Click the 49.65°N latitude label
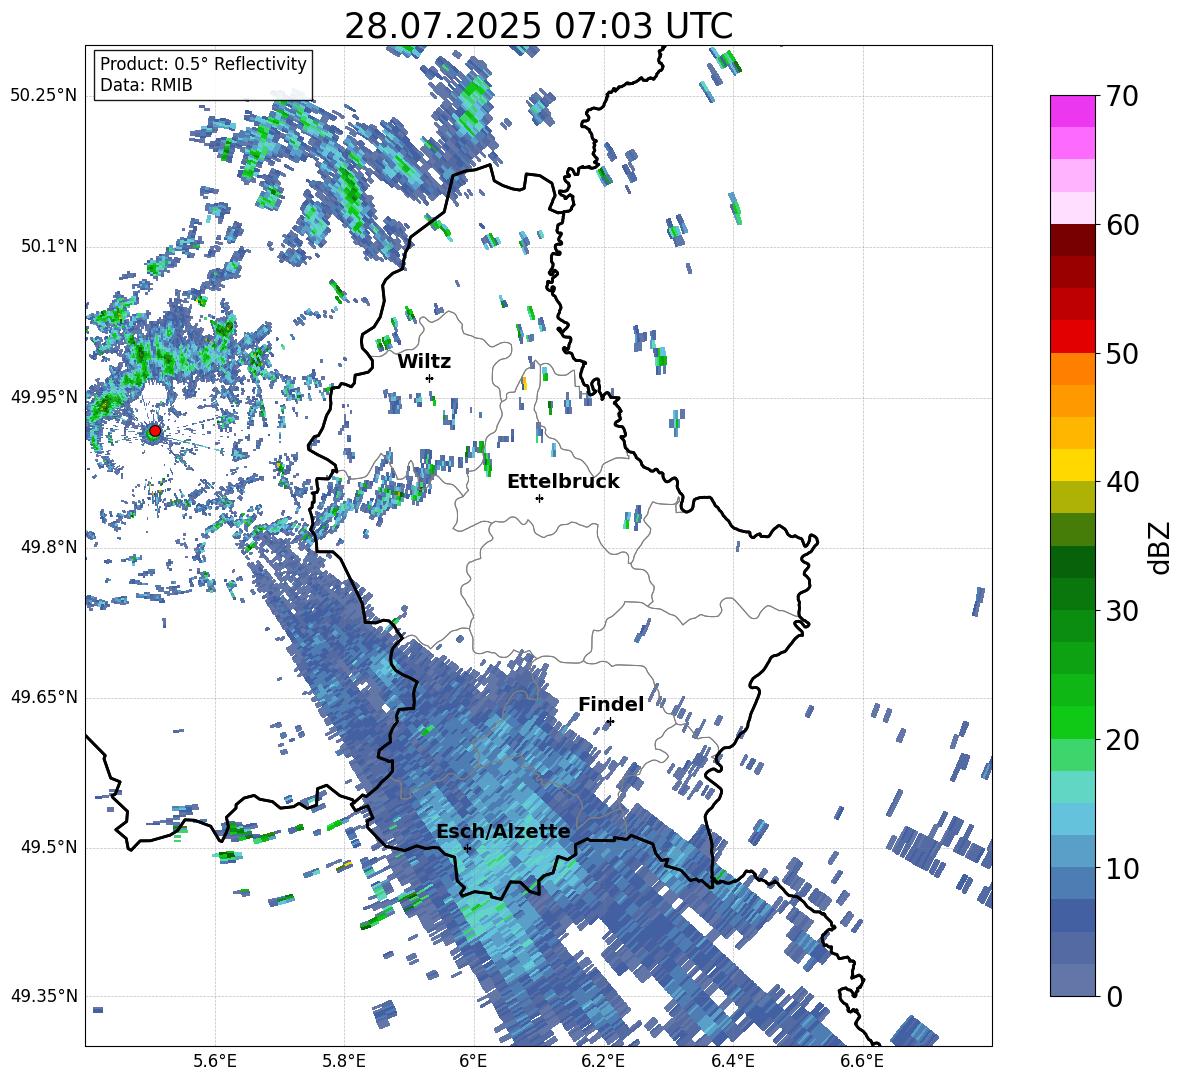The height and width of the screenshot is (1081, 1184). coord(44,697)
